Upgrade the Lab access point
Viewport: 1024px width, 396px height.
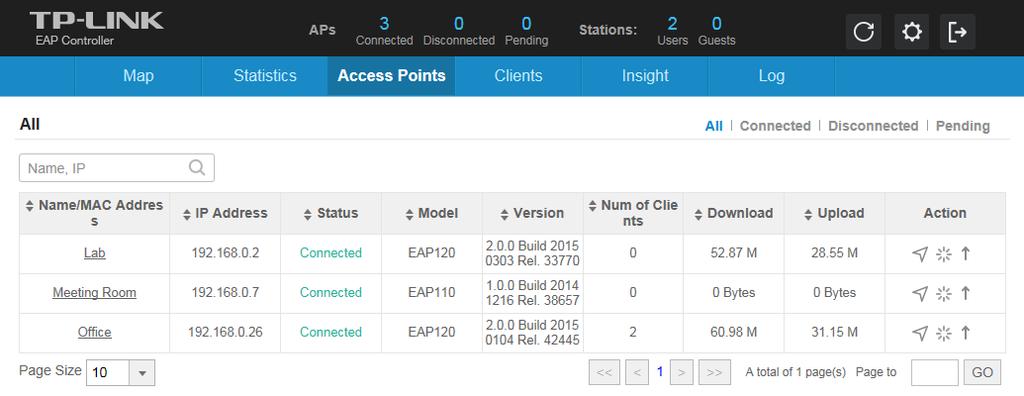coord(966,254)
